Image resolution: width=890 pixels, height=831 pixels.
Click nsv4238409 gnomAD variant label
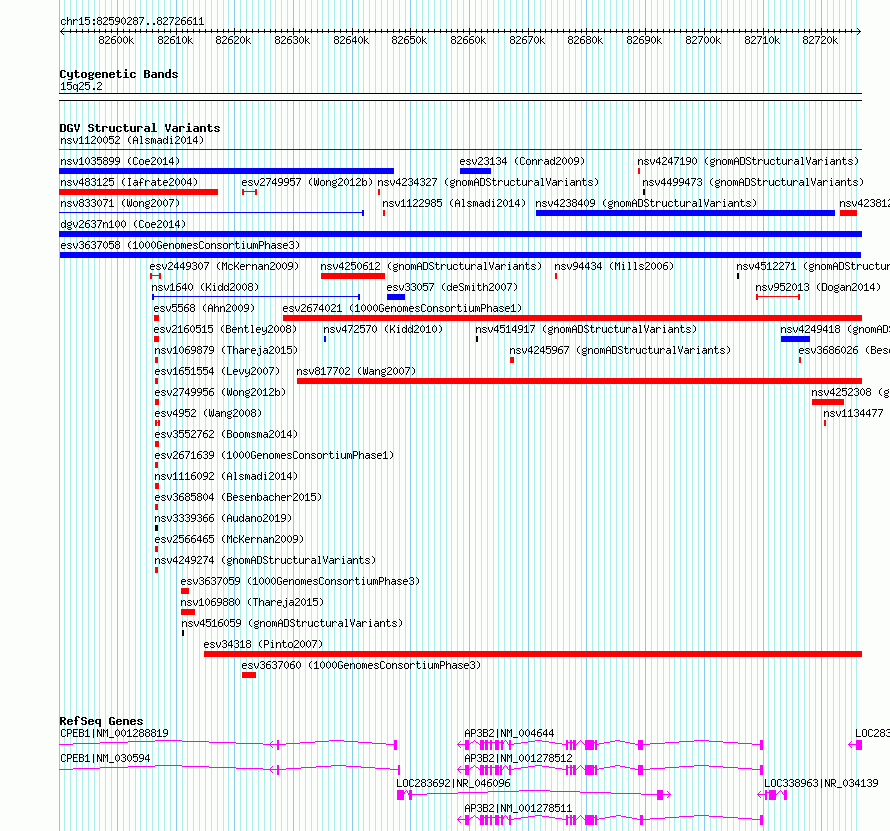[x=646, y=203]
